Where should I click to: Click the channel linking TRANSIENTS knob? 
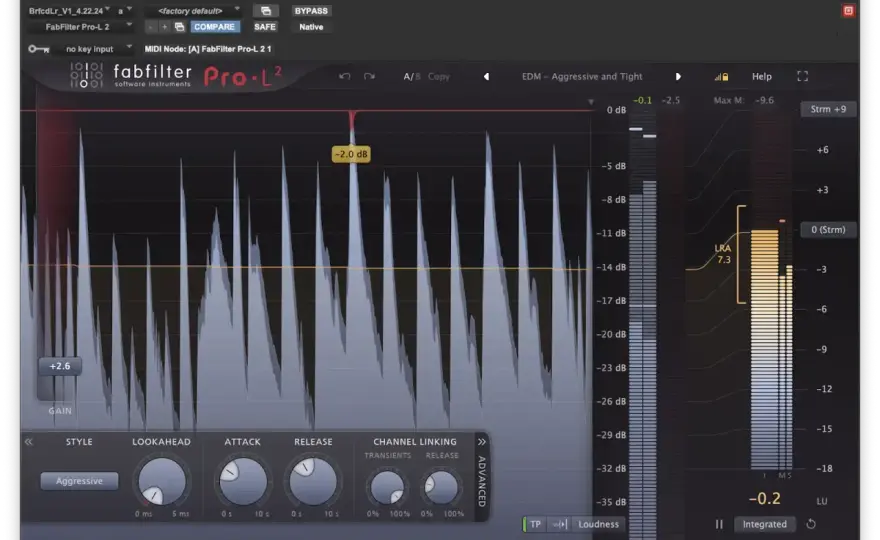tap(387, 487)
